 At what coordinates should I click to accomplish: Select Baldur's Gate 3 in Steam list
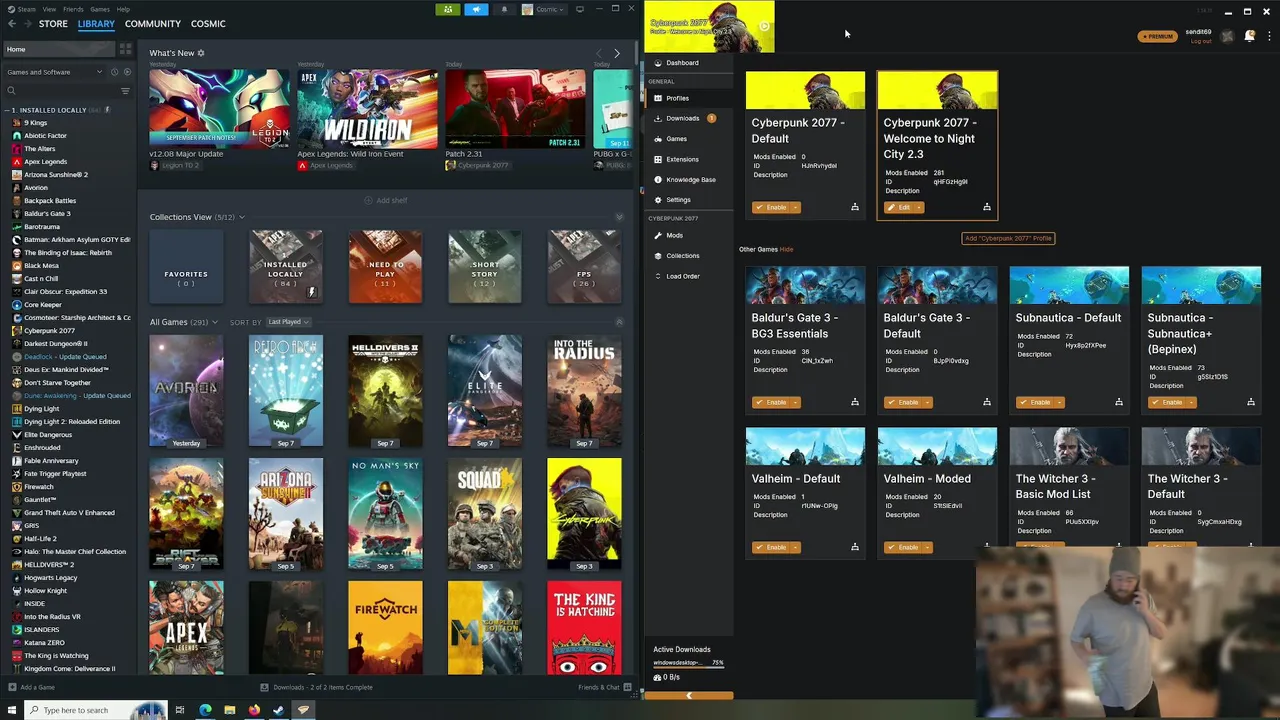click(47, 214)
